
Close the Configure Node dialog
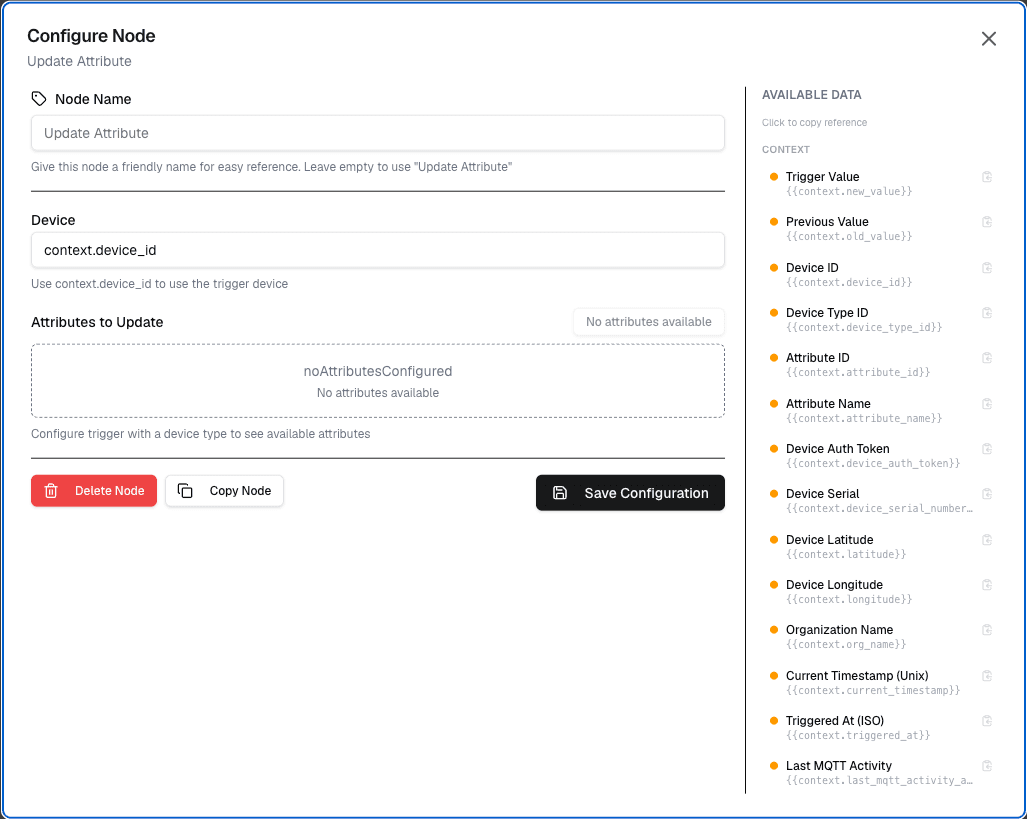coord(989,39)
